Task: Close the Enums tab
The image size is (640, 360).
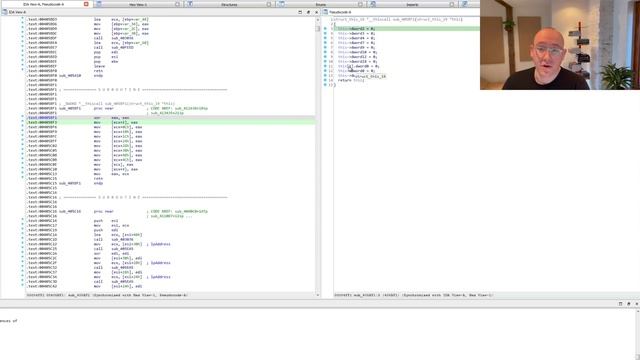Action: (x=360, y=4)
